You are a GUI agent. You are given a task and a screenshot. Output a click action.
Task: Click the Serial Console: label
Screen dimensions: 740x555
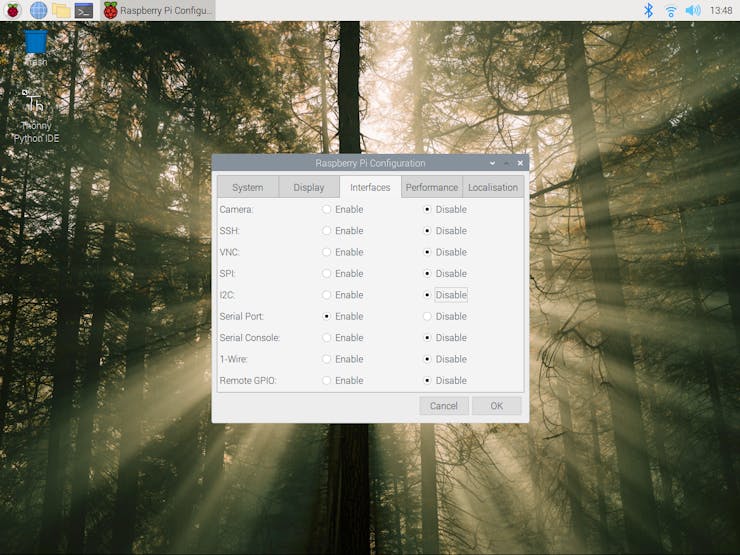[x=250, y=337]
